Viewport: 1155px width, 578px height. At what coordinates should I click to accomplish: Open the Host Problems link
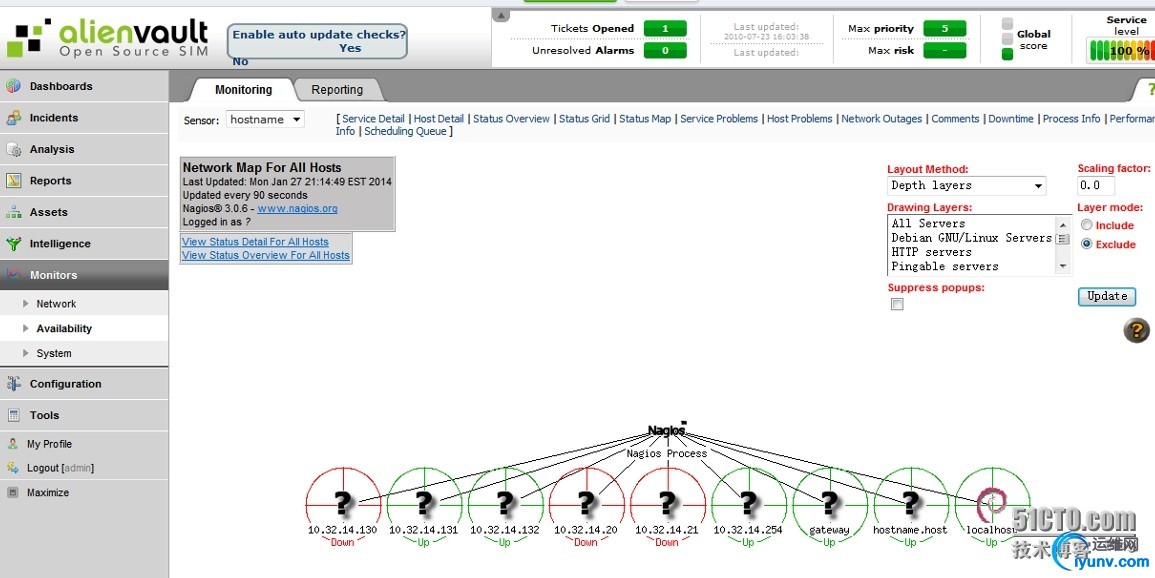tap(800, 119)
